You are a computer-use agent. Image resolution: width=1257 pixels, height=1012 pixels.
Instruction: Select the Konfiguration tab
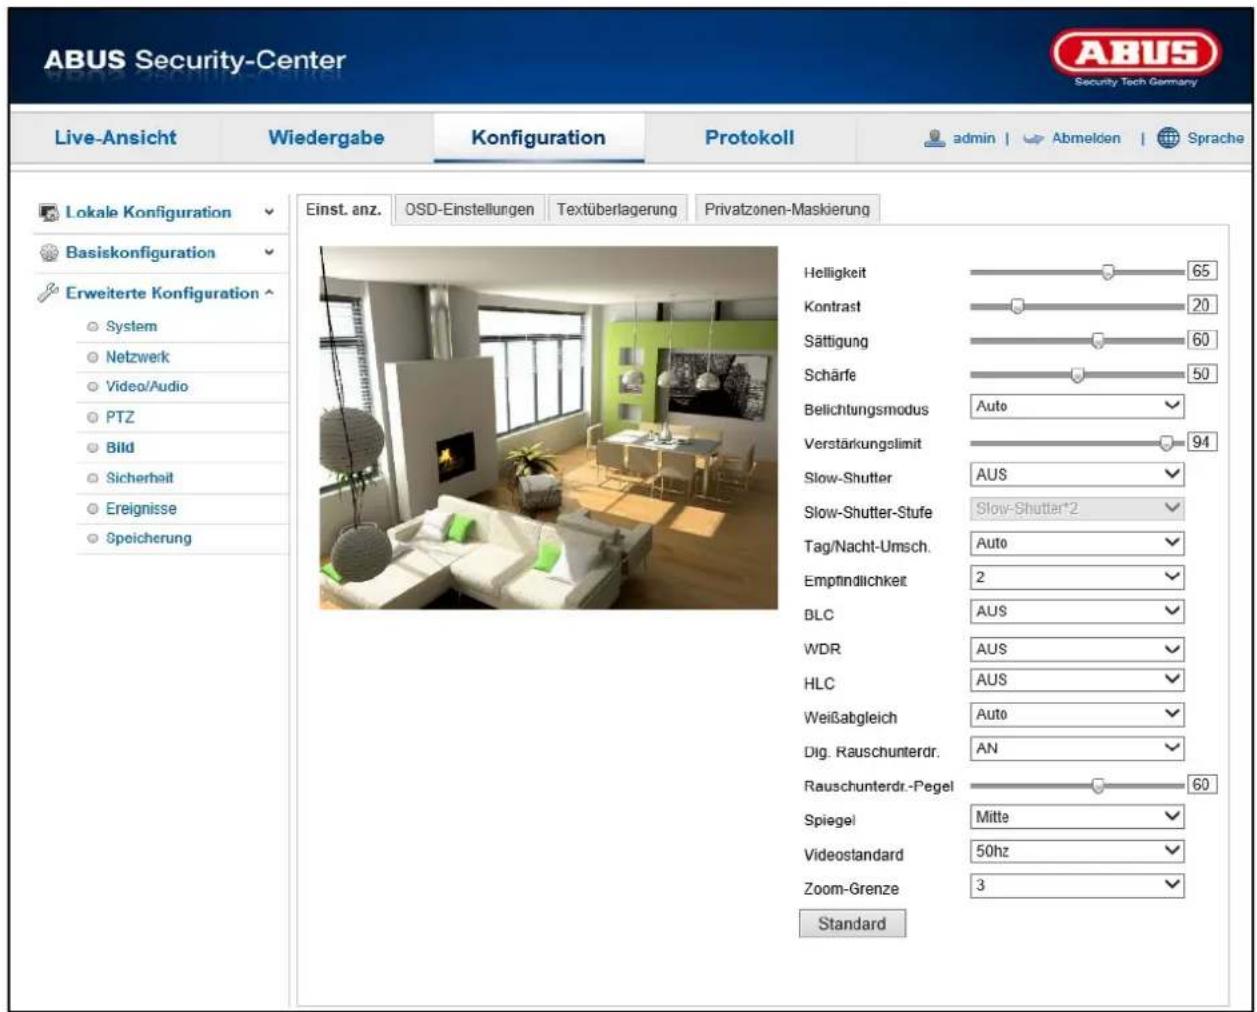538,138
